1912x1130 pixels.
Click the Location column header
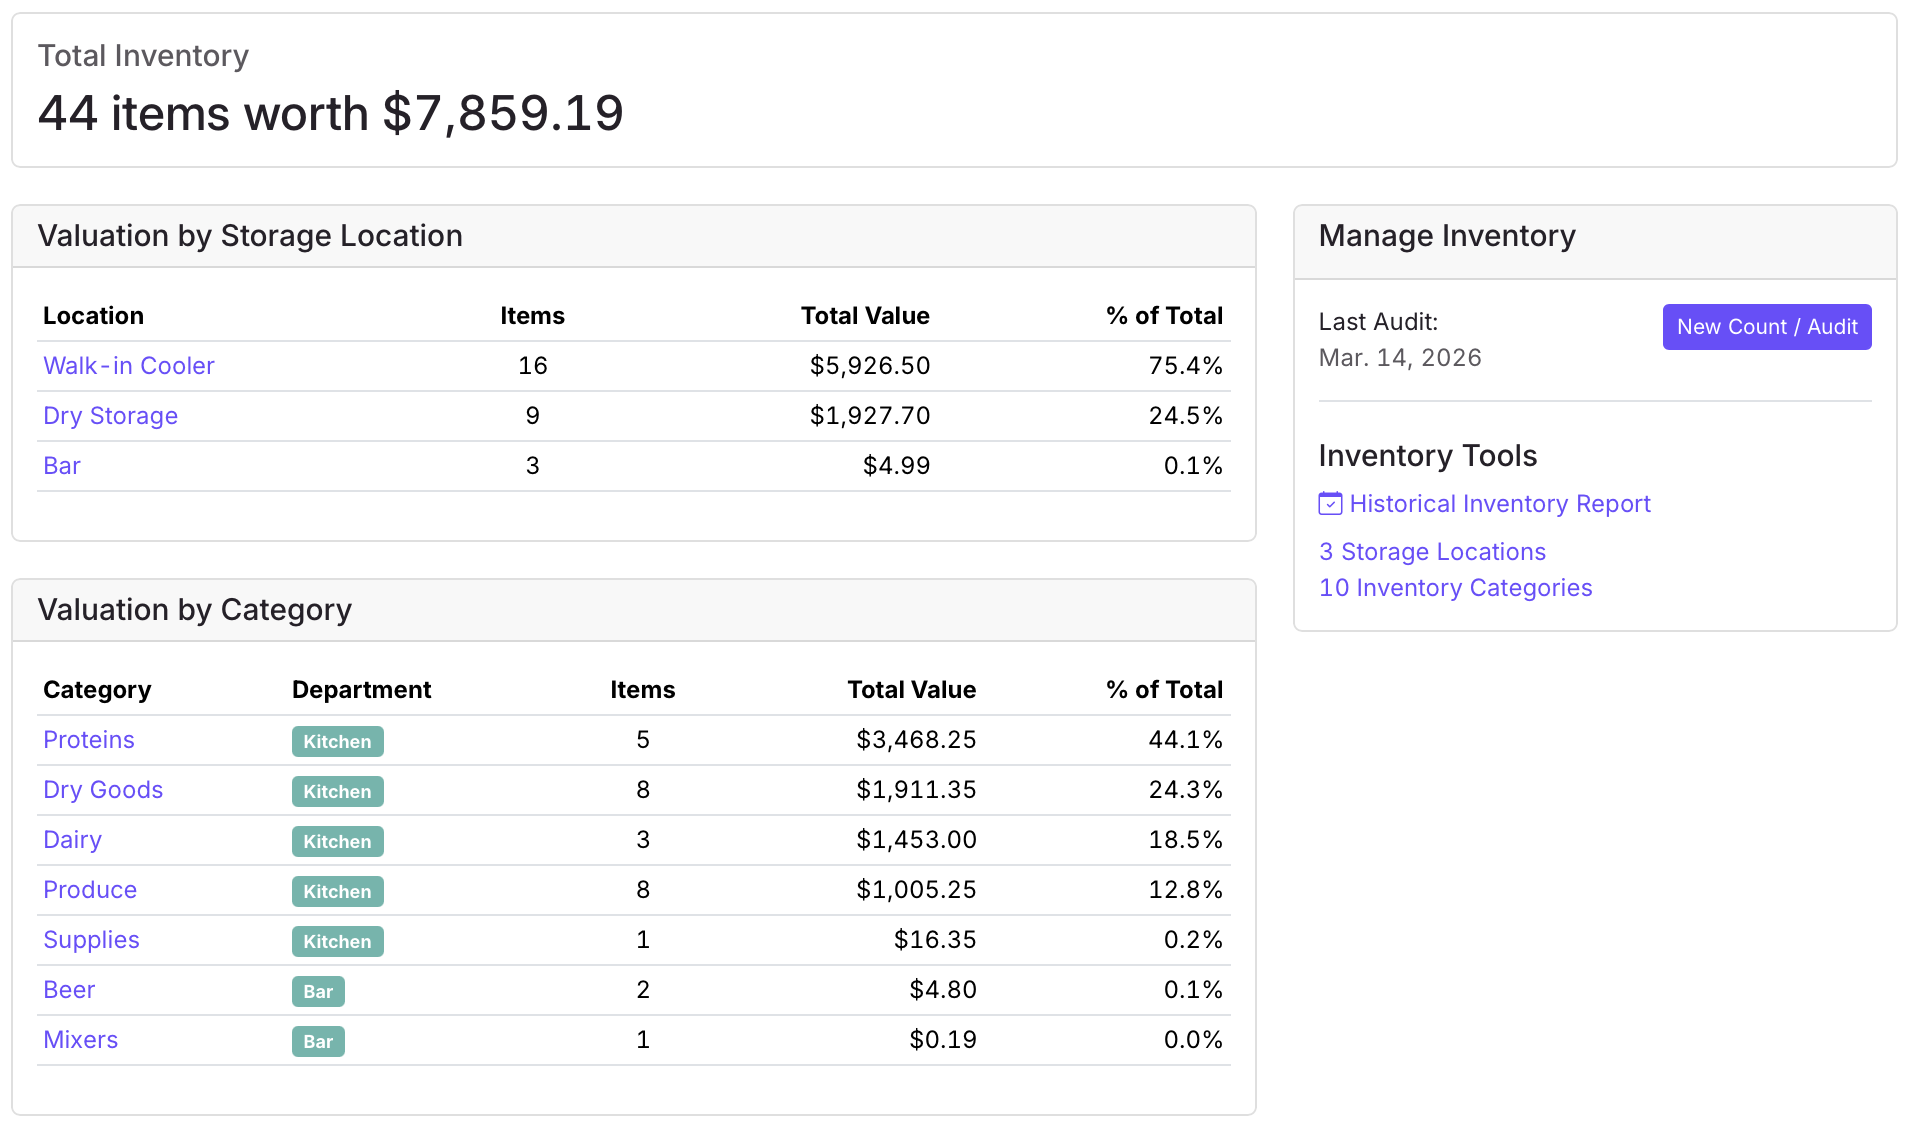pos(93,316)
